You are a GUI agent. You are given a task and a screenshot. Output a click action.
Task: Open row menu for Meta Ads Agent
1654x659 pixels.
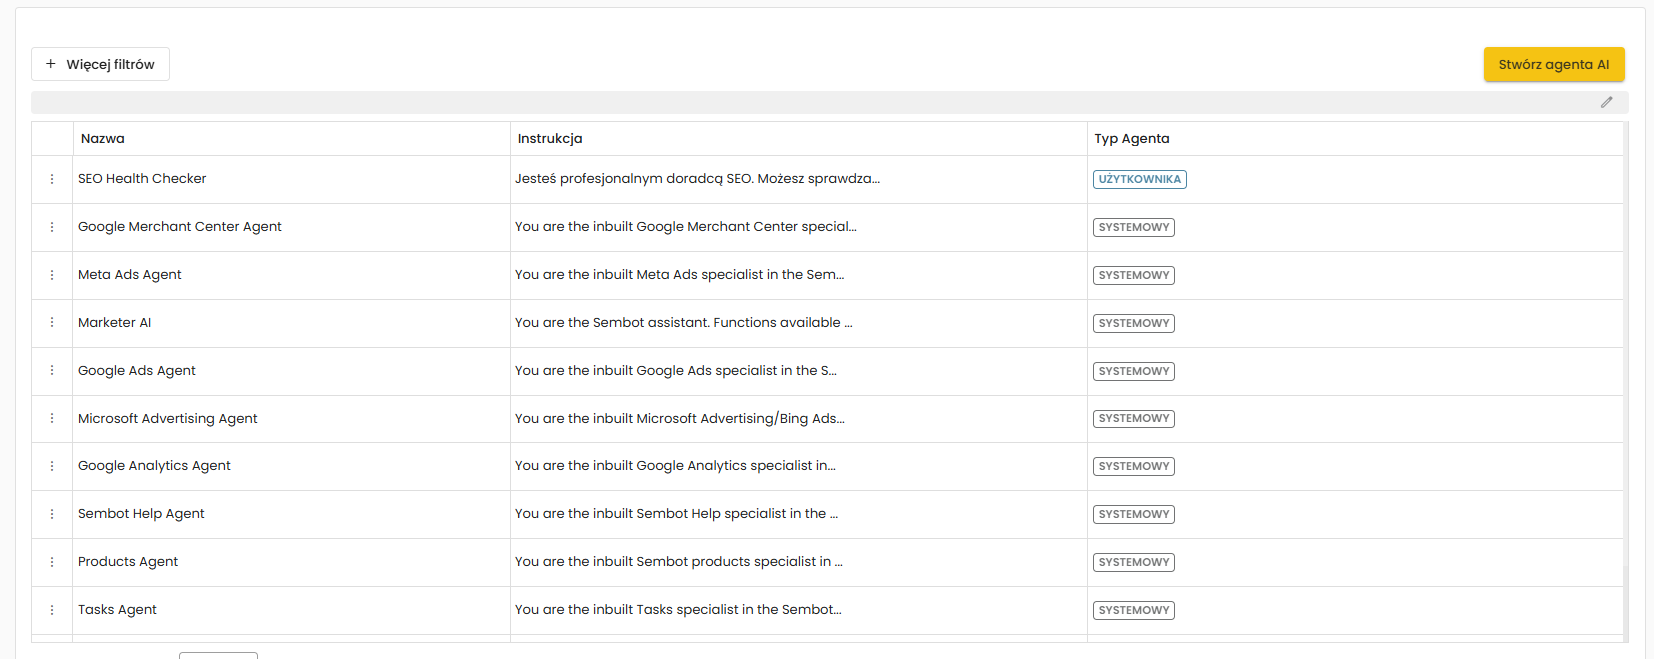[x=52, y=275]
